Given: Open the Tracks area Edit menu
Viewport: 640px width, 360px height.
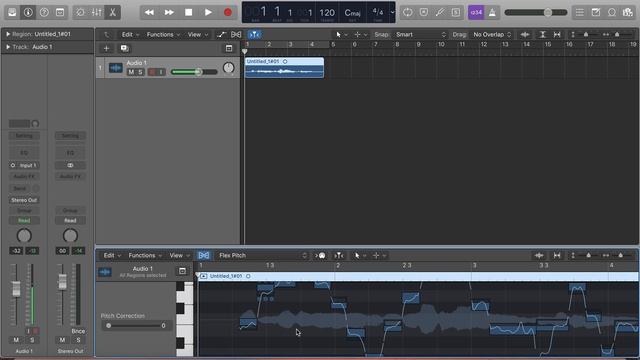Looking at the screenshot, I should [130, 35].
